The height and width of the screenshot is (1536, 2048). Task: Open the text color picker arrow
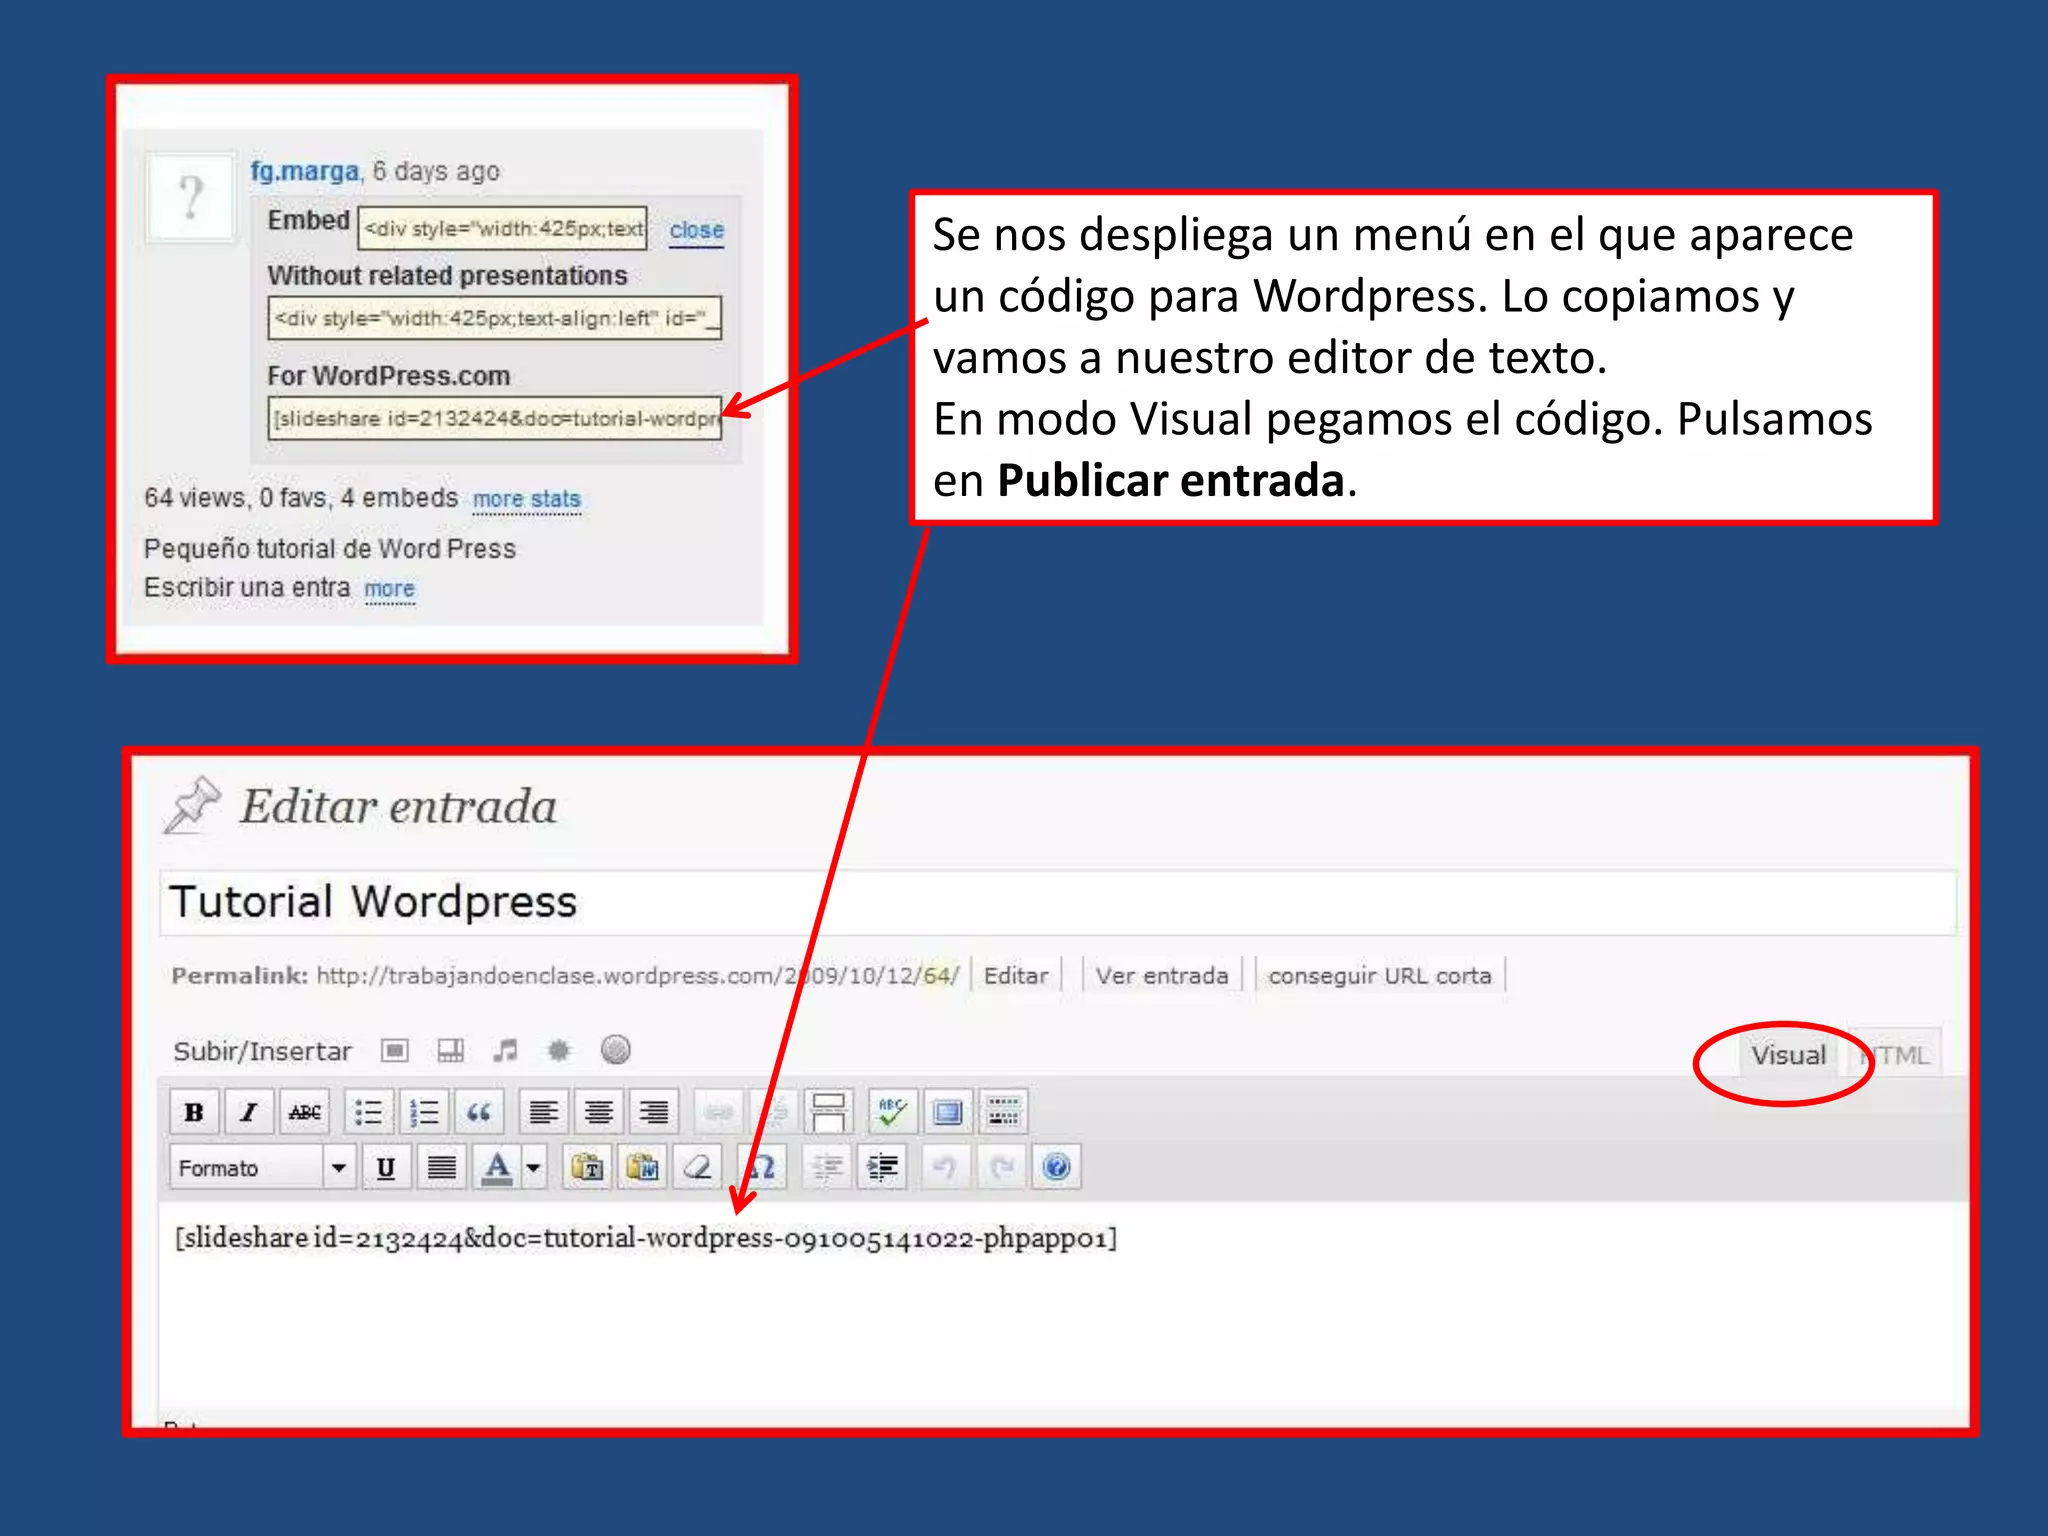pos(534,1167)
